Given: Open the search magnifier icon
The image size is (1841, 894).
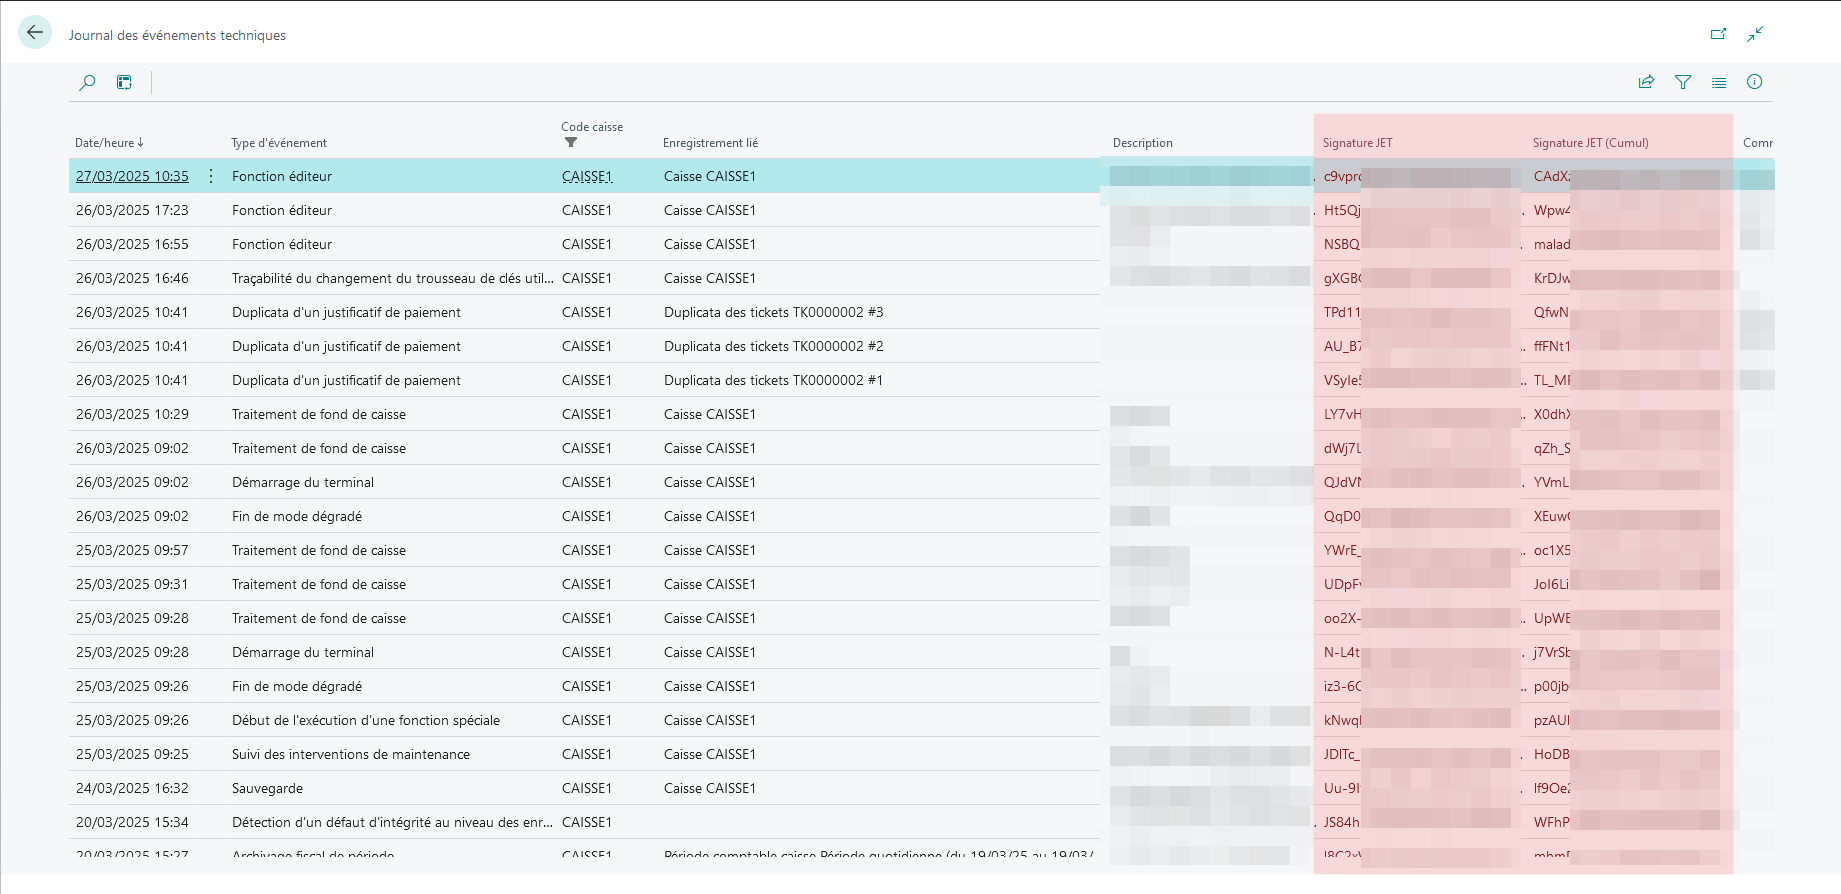Looking at the screenshot, I should click(x=88, y=82).
